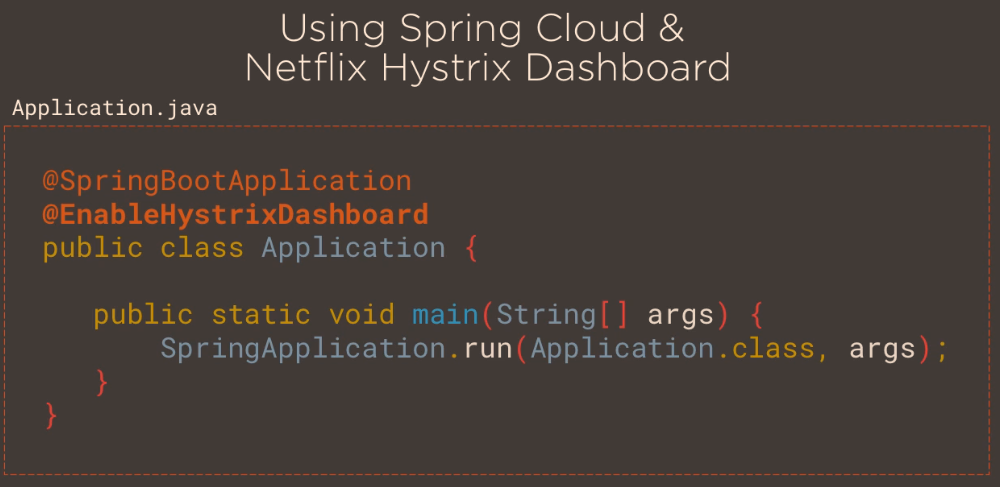Click the "public" keyword before "static"

[143, 315]
